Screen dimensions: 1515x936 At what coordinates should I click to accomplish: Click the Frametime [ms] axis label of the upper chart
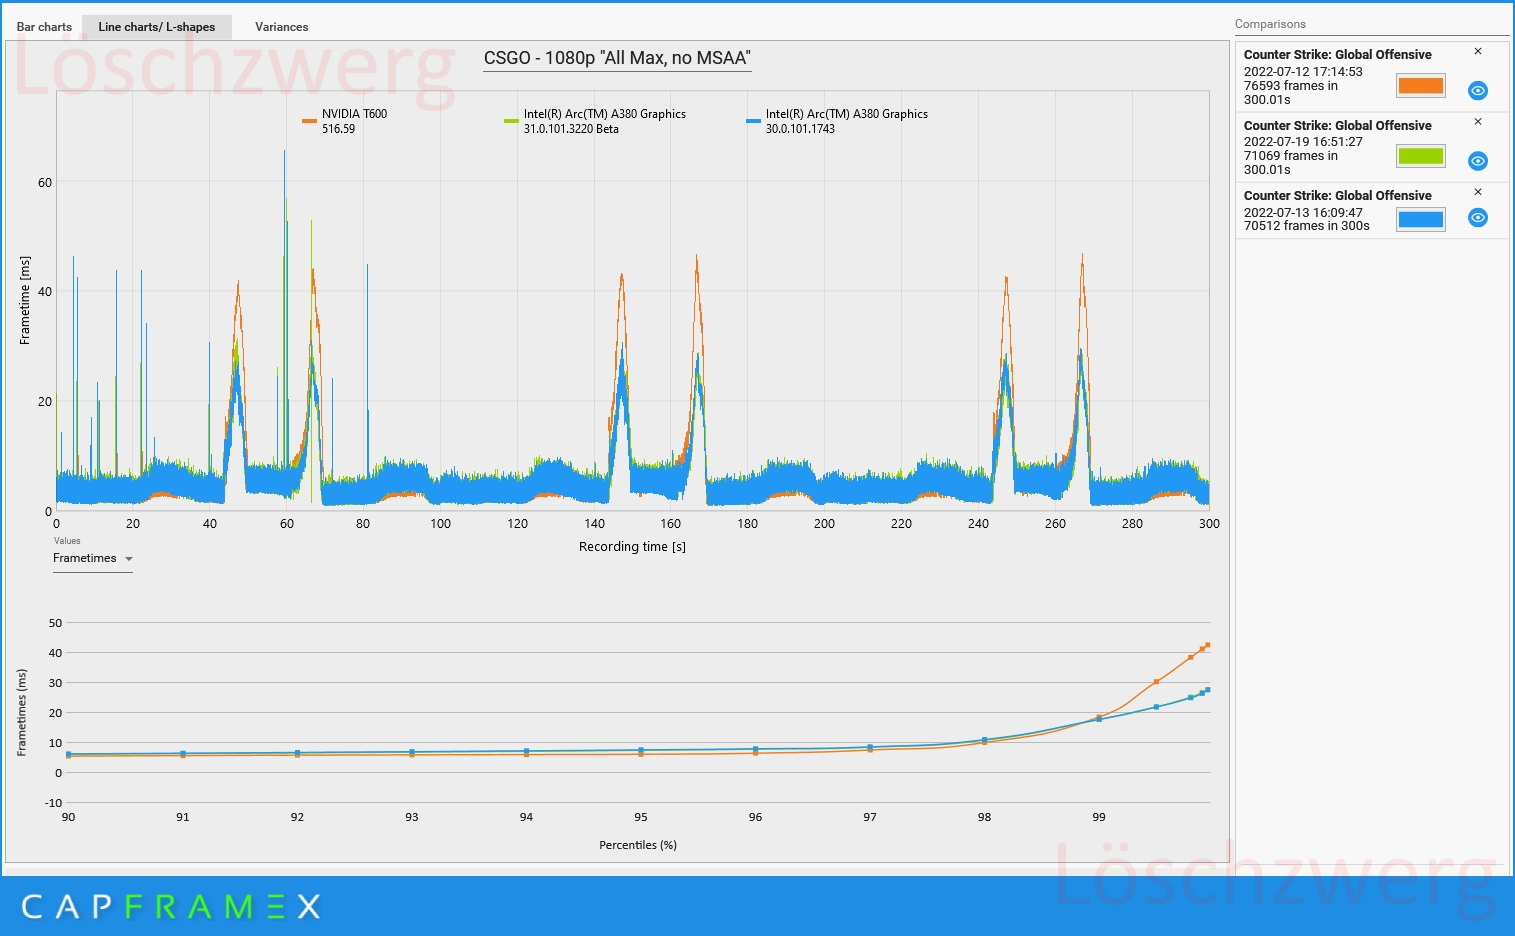coord(25,300)
